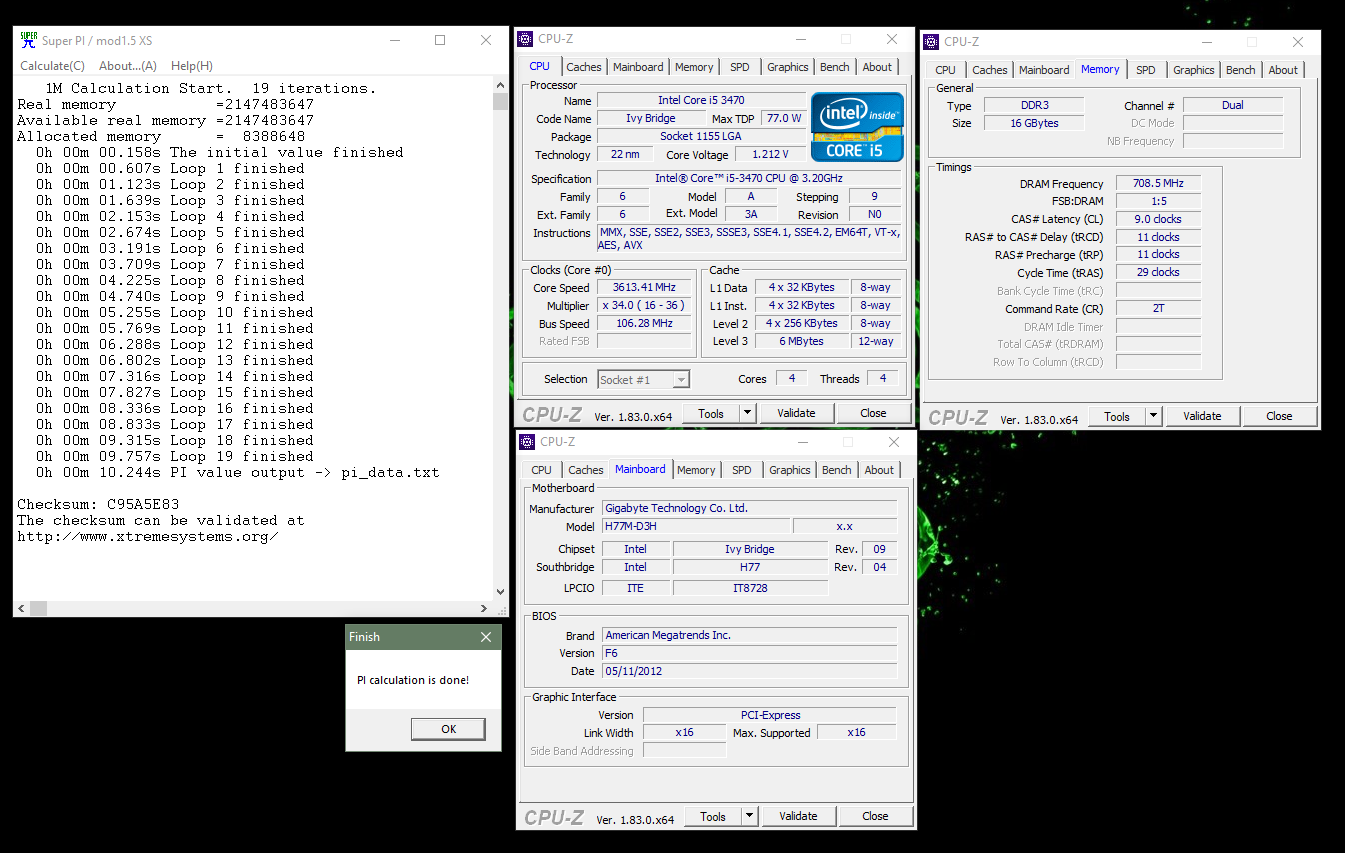Click the CPU-Z icon in the Mainboard window title bar

coord(527,442)
